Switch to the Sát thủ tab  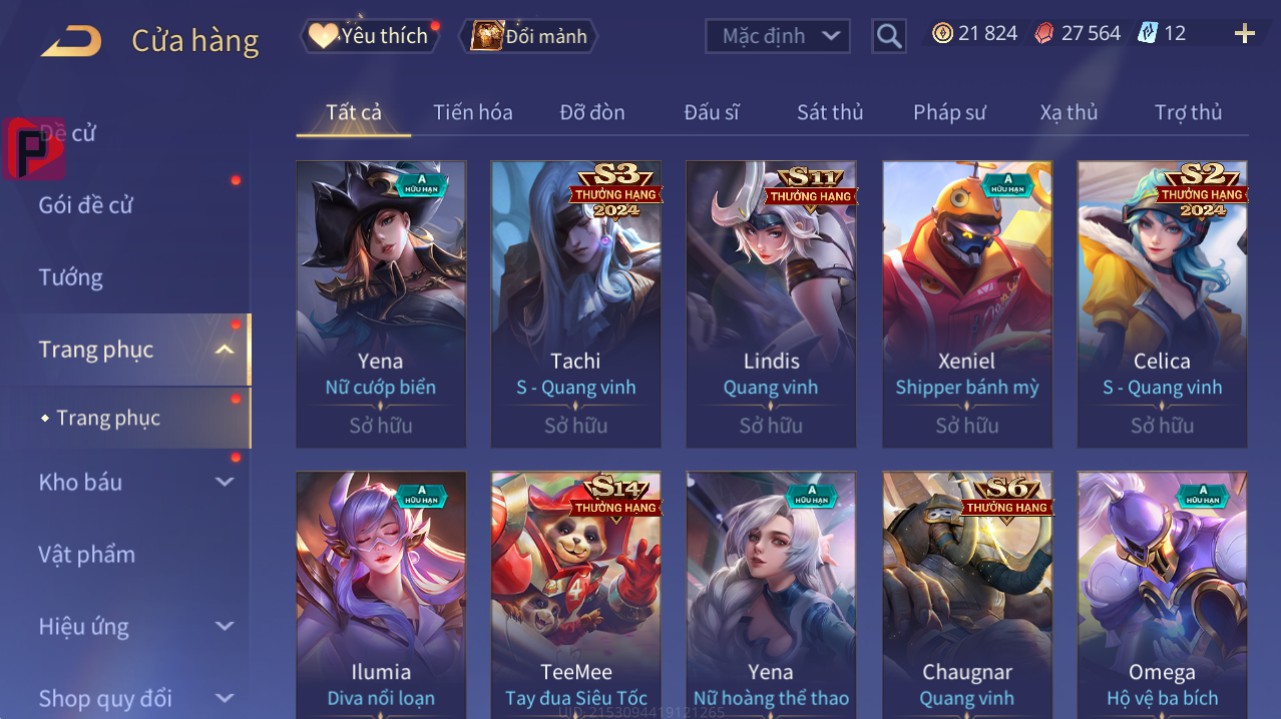tap(830, 112)
